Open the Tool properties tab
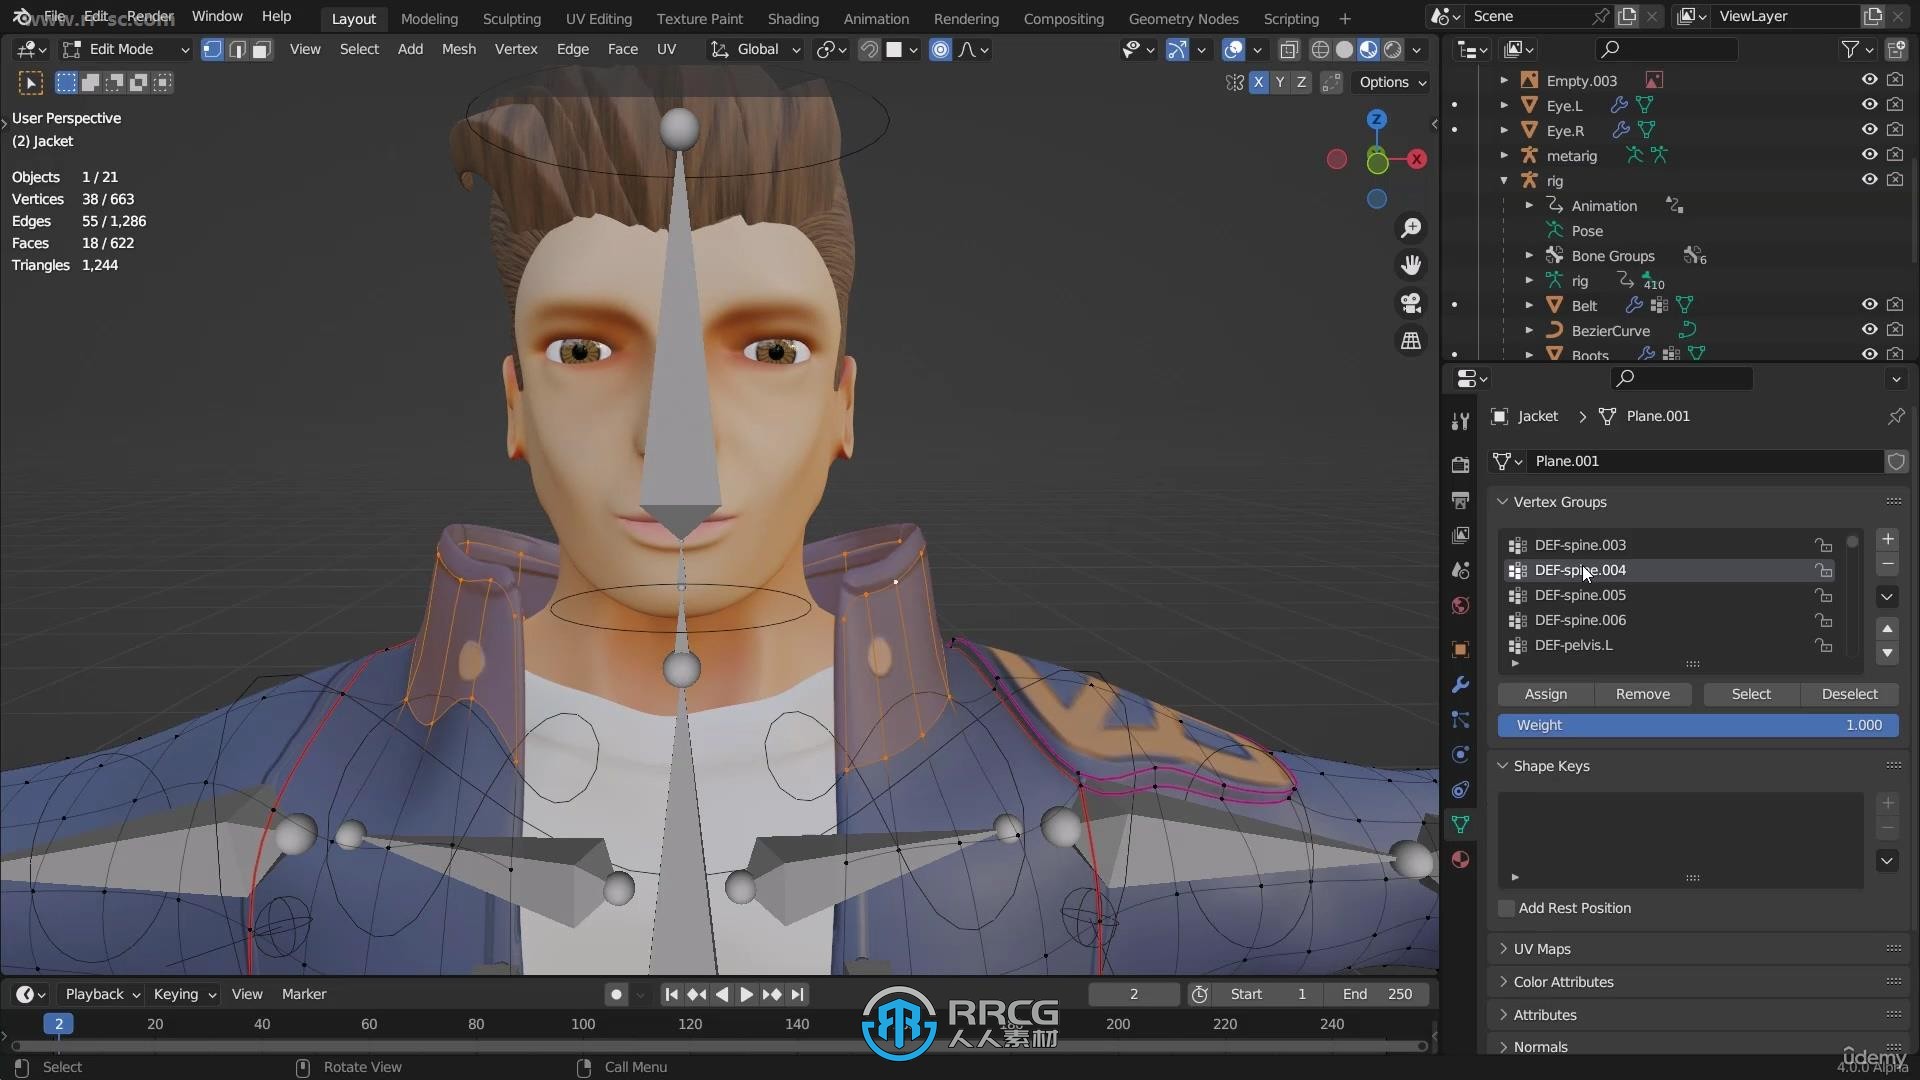The width and height of the screenshot is (1920, 1080). (1461, 422)
